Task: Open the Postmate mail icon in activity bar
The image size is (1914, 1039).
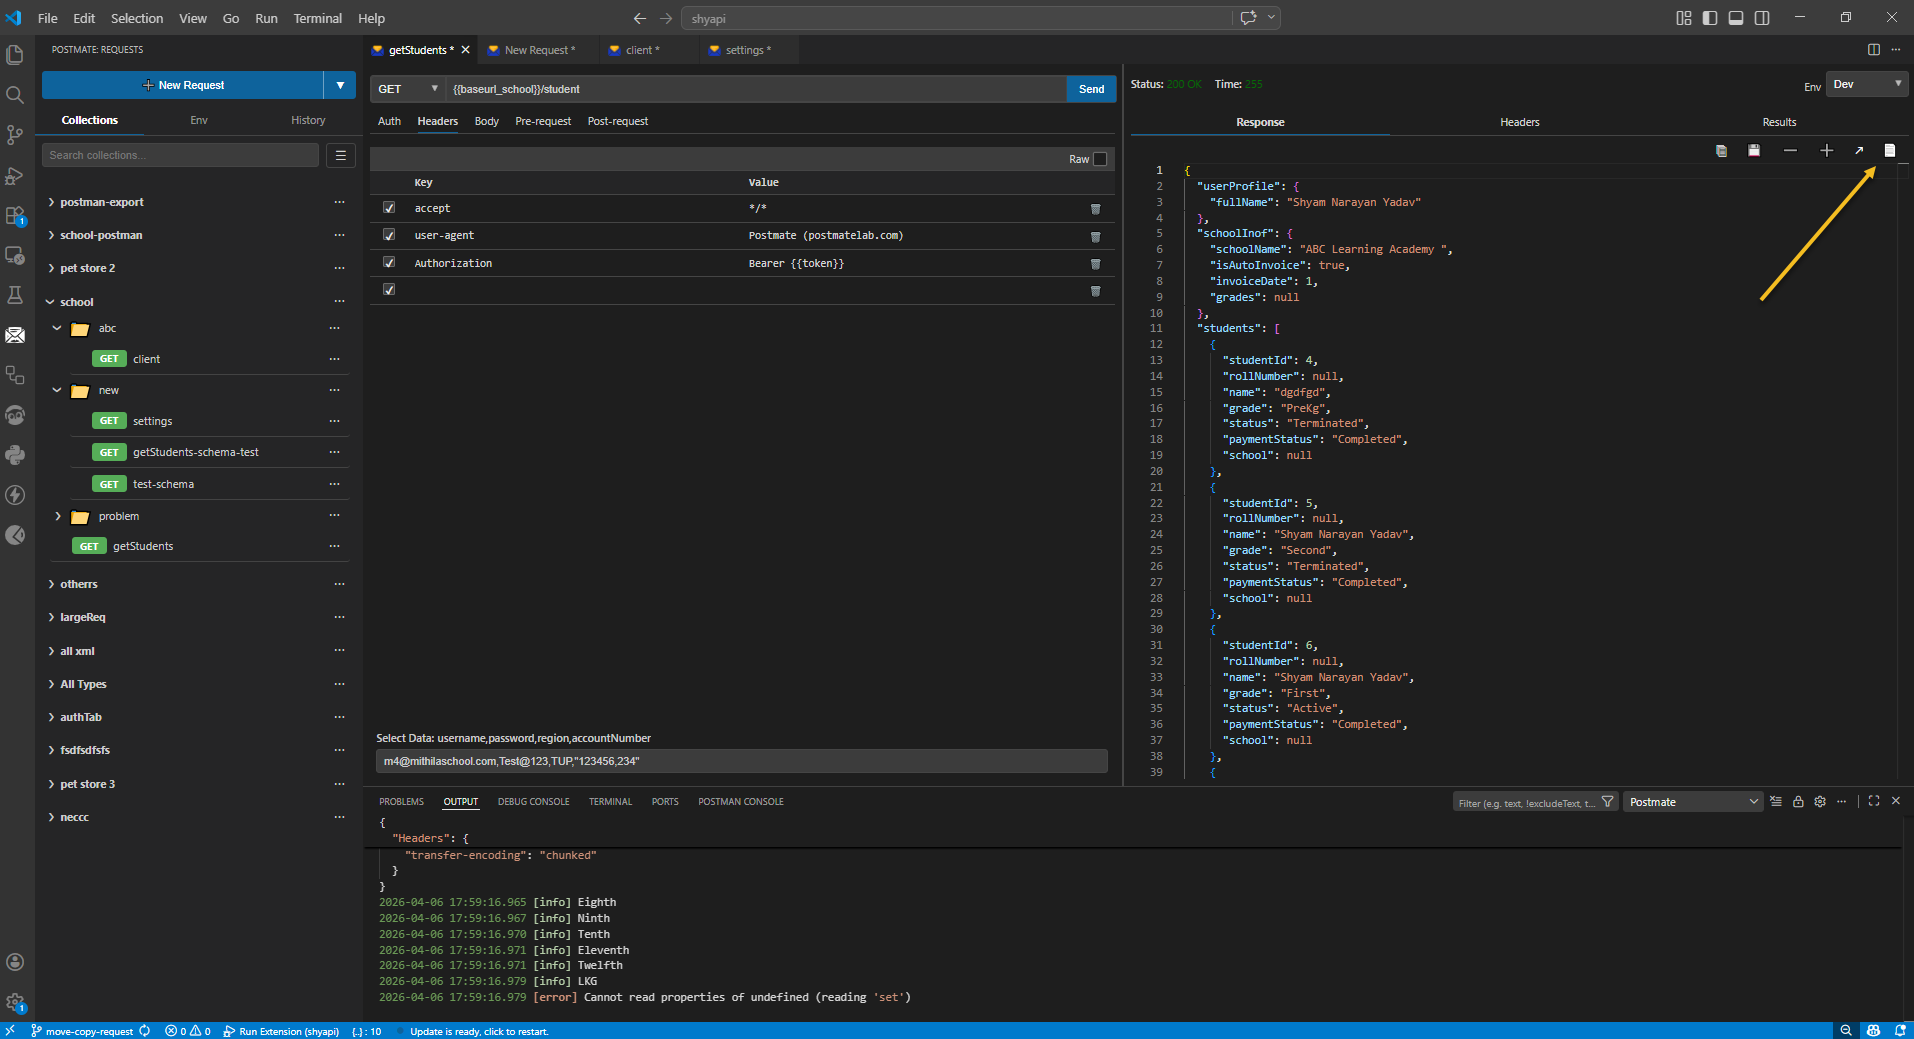Action: coord(15,335)
